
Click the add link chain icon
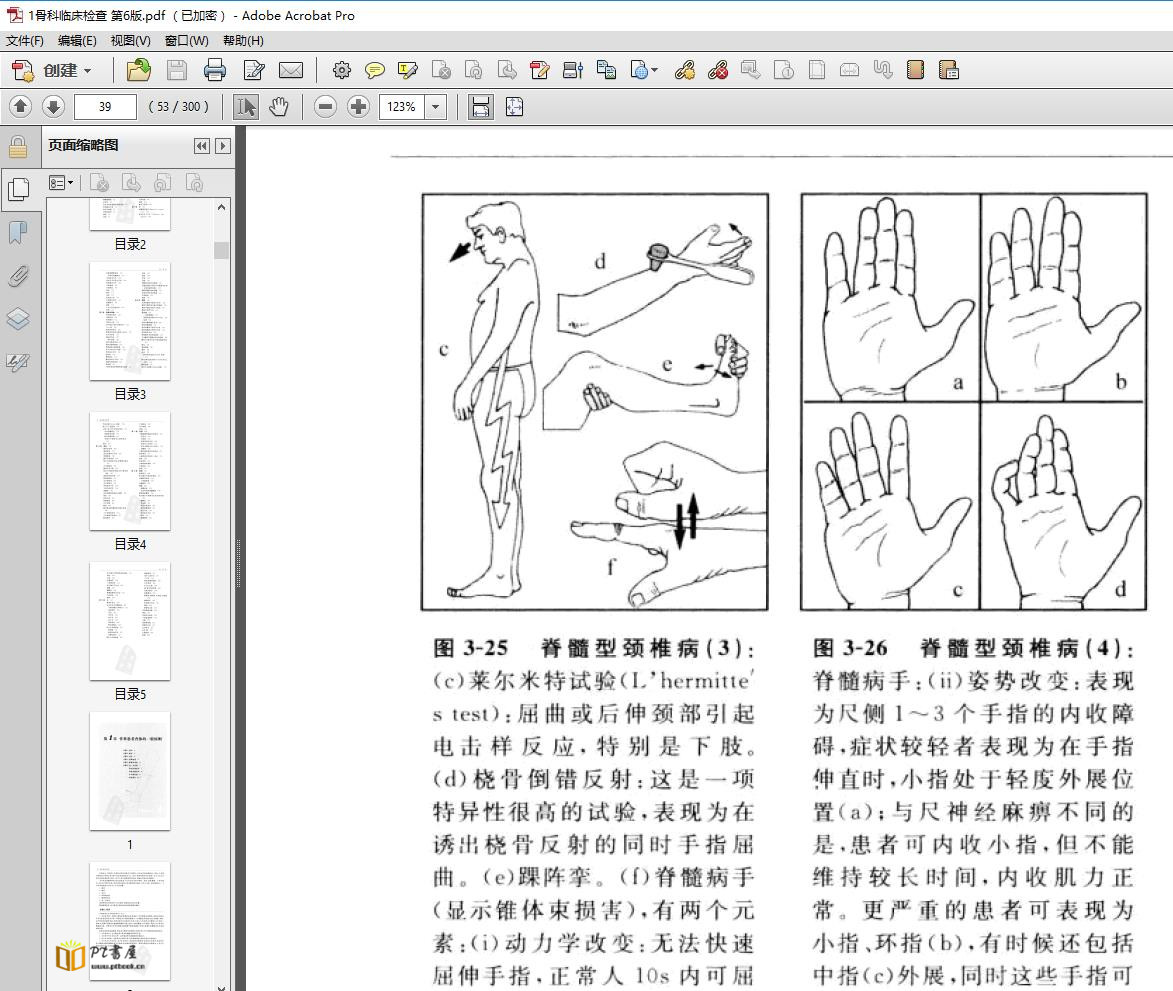[x=684, y=70]
